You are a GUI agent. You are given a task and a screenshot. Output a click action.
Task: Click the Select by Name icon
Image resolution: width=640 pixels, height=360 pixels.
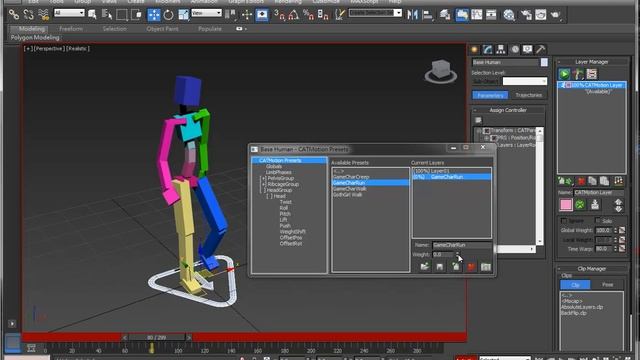click(107, 15)
